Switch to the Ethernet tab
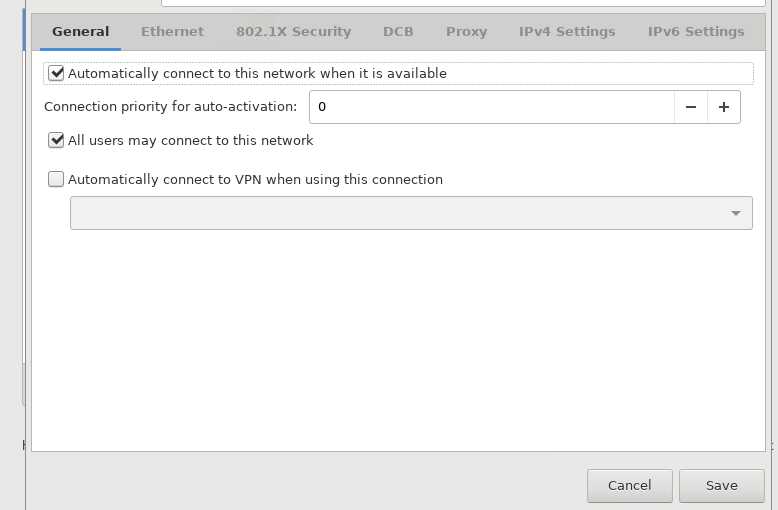The height and width of the screenshot is (510, 778). [172, 32]
